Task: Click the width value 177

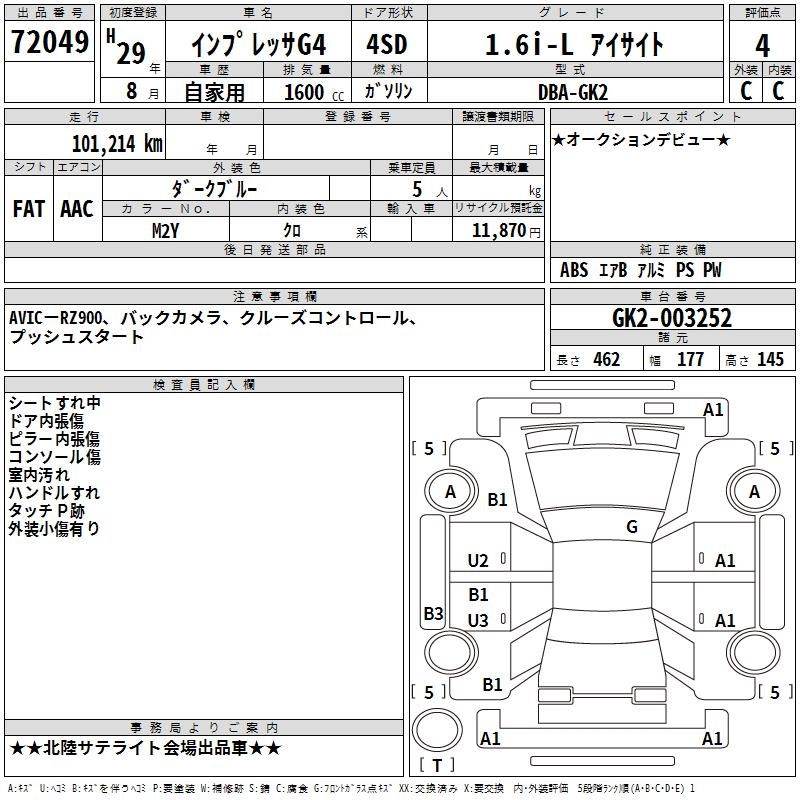Action: coord(690,359)
